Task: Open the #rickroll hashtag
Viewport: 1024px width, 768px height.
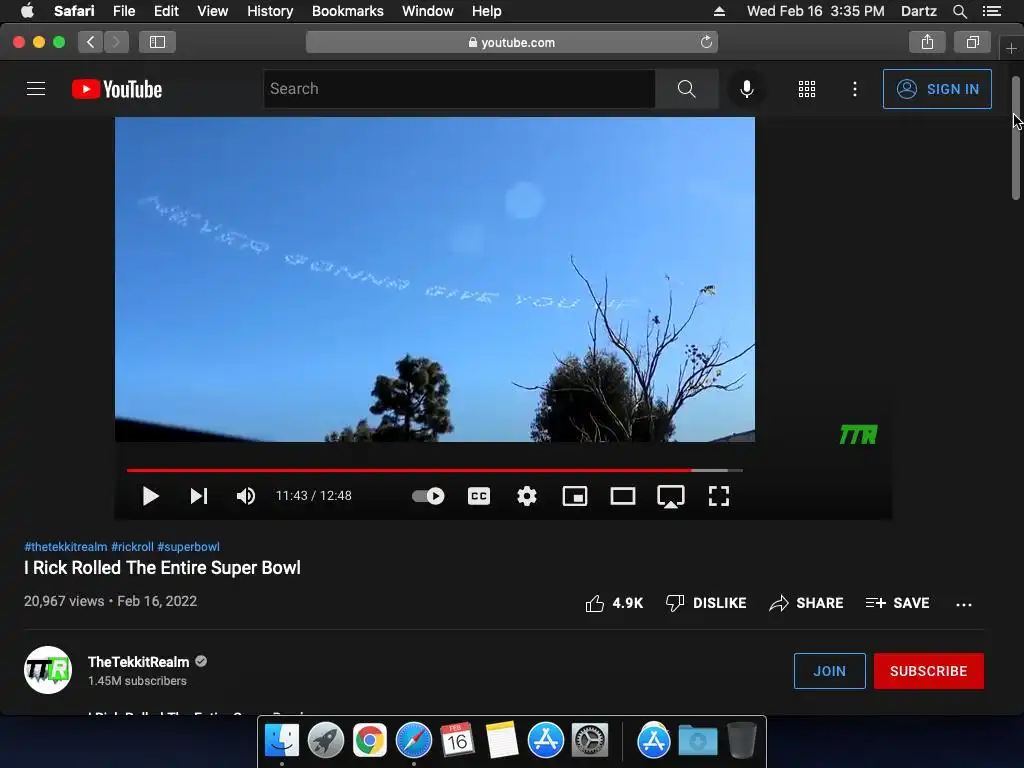Action: click(133, 547)
